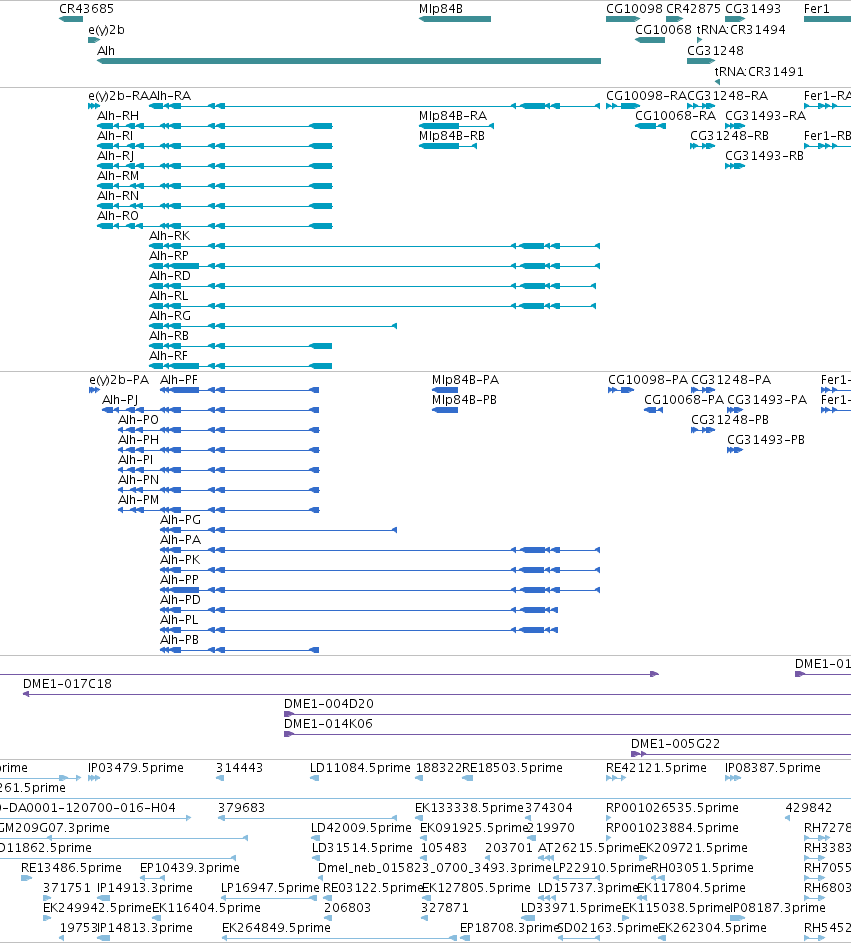Screen dimensions: 851x943
Task: Select the Alh-PG protein label
Action: point(180,520)
